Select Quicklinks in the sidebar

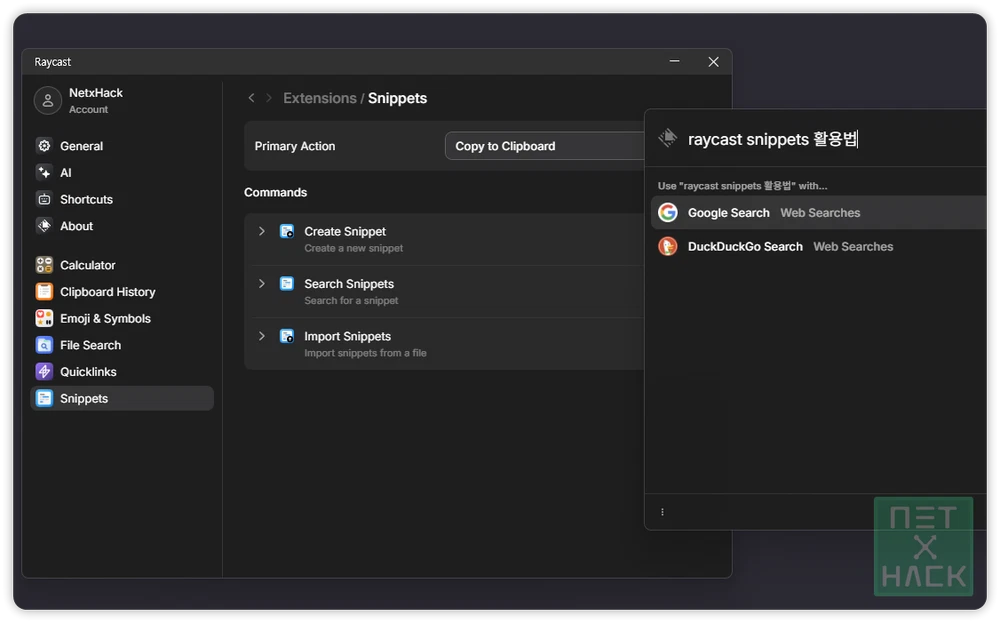[x=122, y=372]
